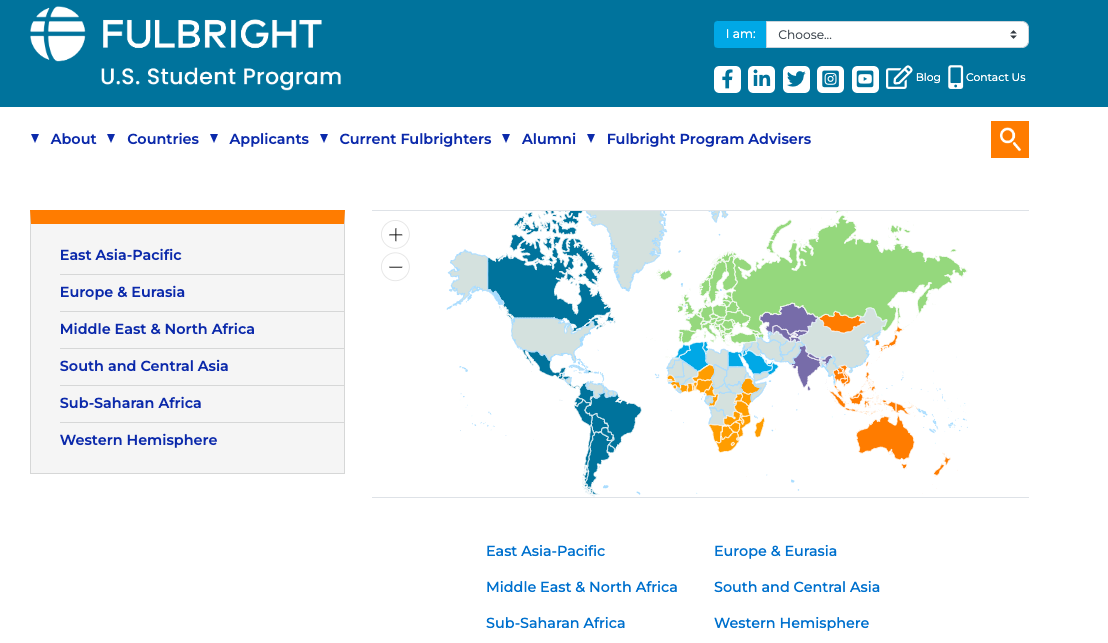Image resolution: width=1108 pixels, height=643 pixels.
Task: Click the orange search magnifier icon
Action: (1009, 139)
